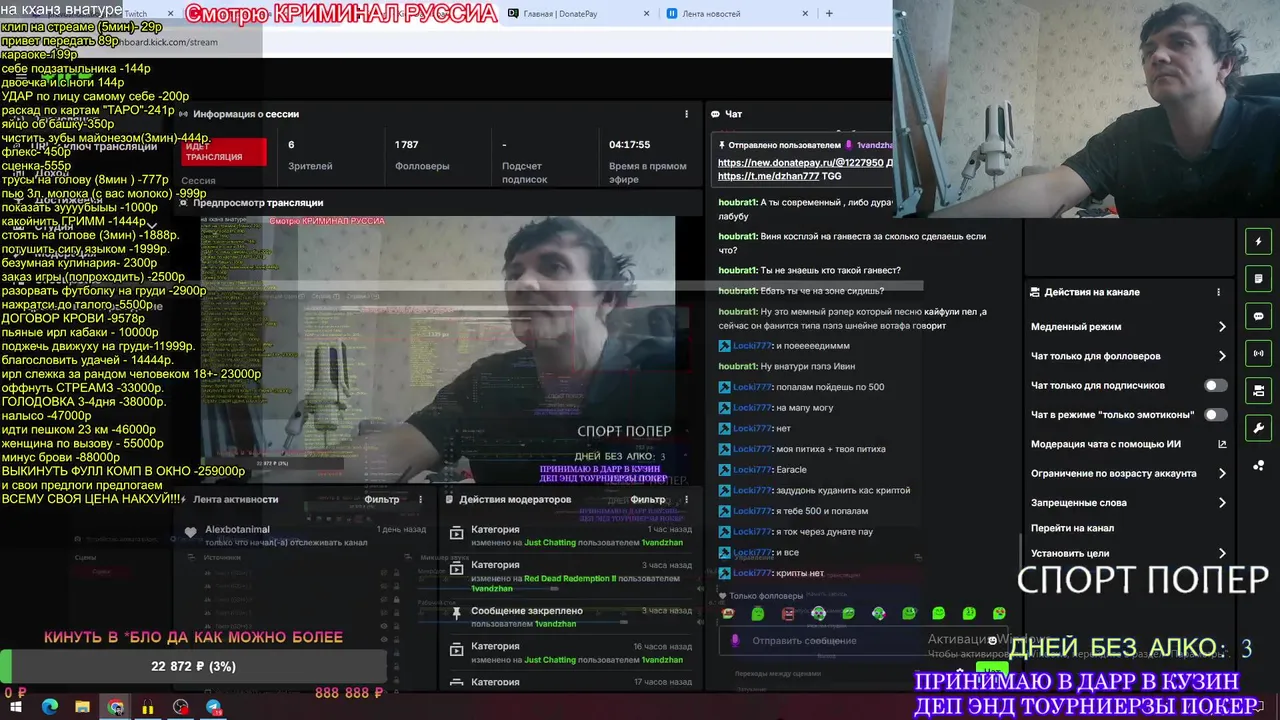Image resolution: width=1280 pixels, height=720 pixels.
Task: Select the last emote in the chat emote row
Action: coord(998,614)
